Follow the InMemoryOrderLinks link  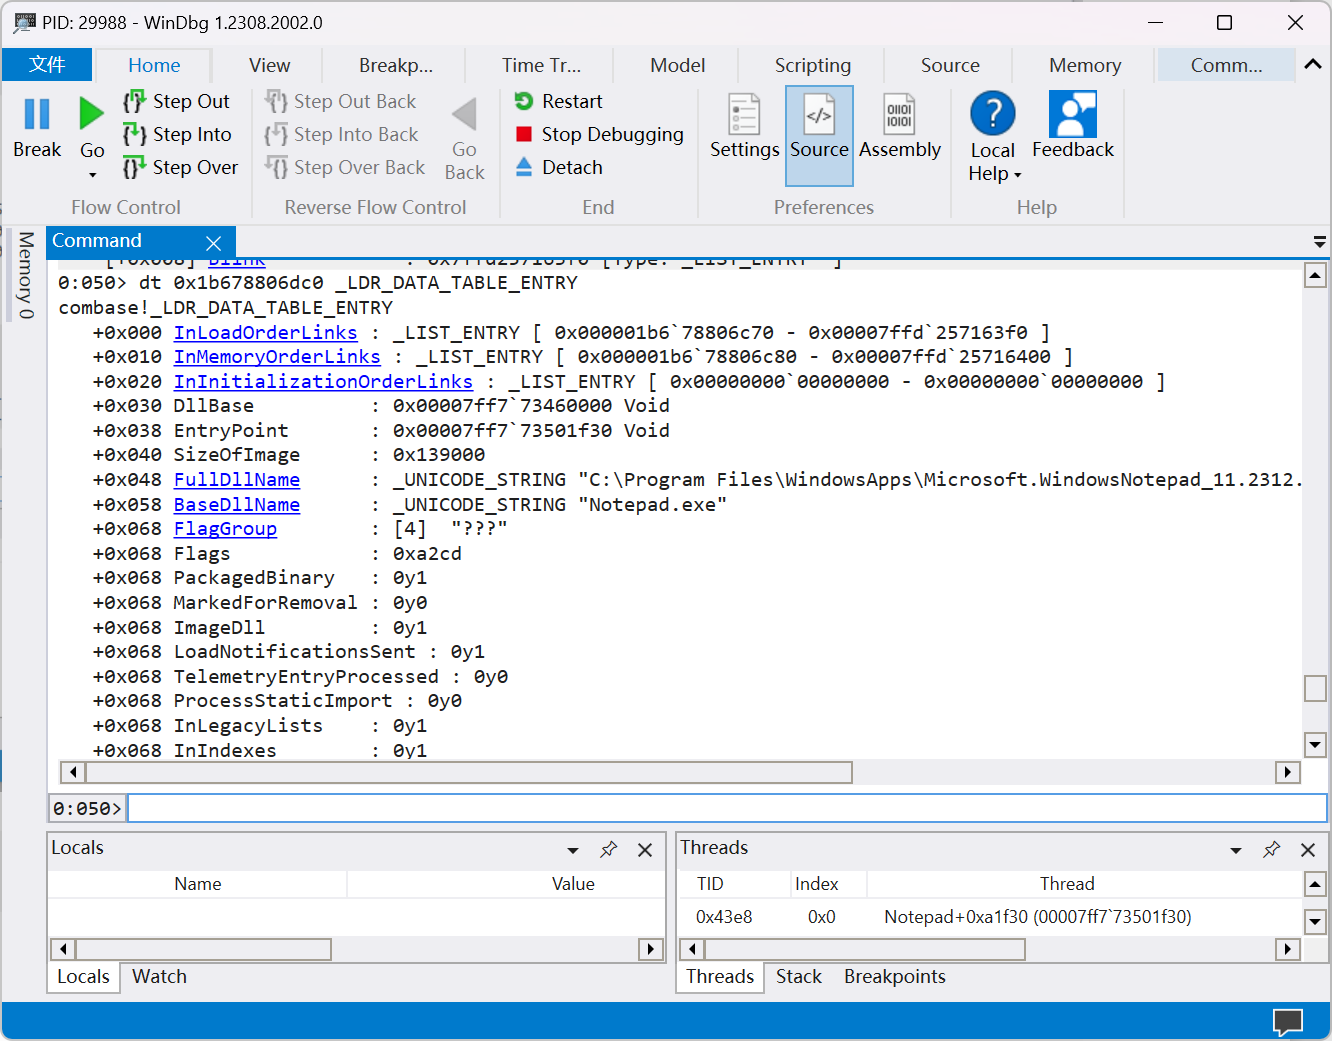click(x=277, y=356)
